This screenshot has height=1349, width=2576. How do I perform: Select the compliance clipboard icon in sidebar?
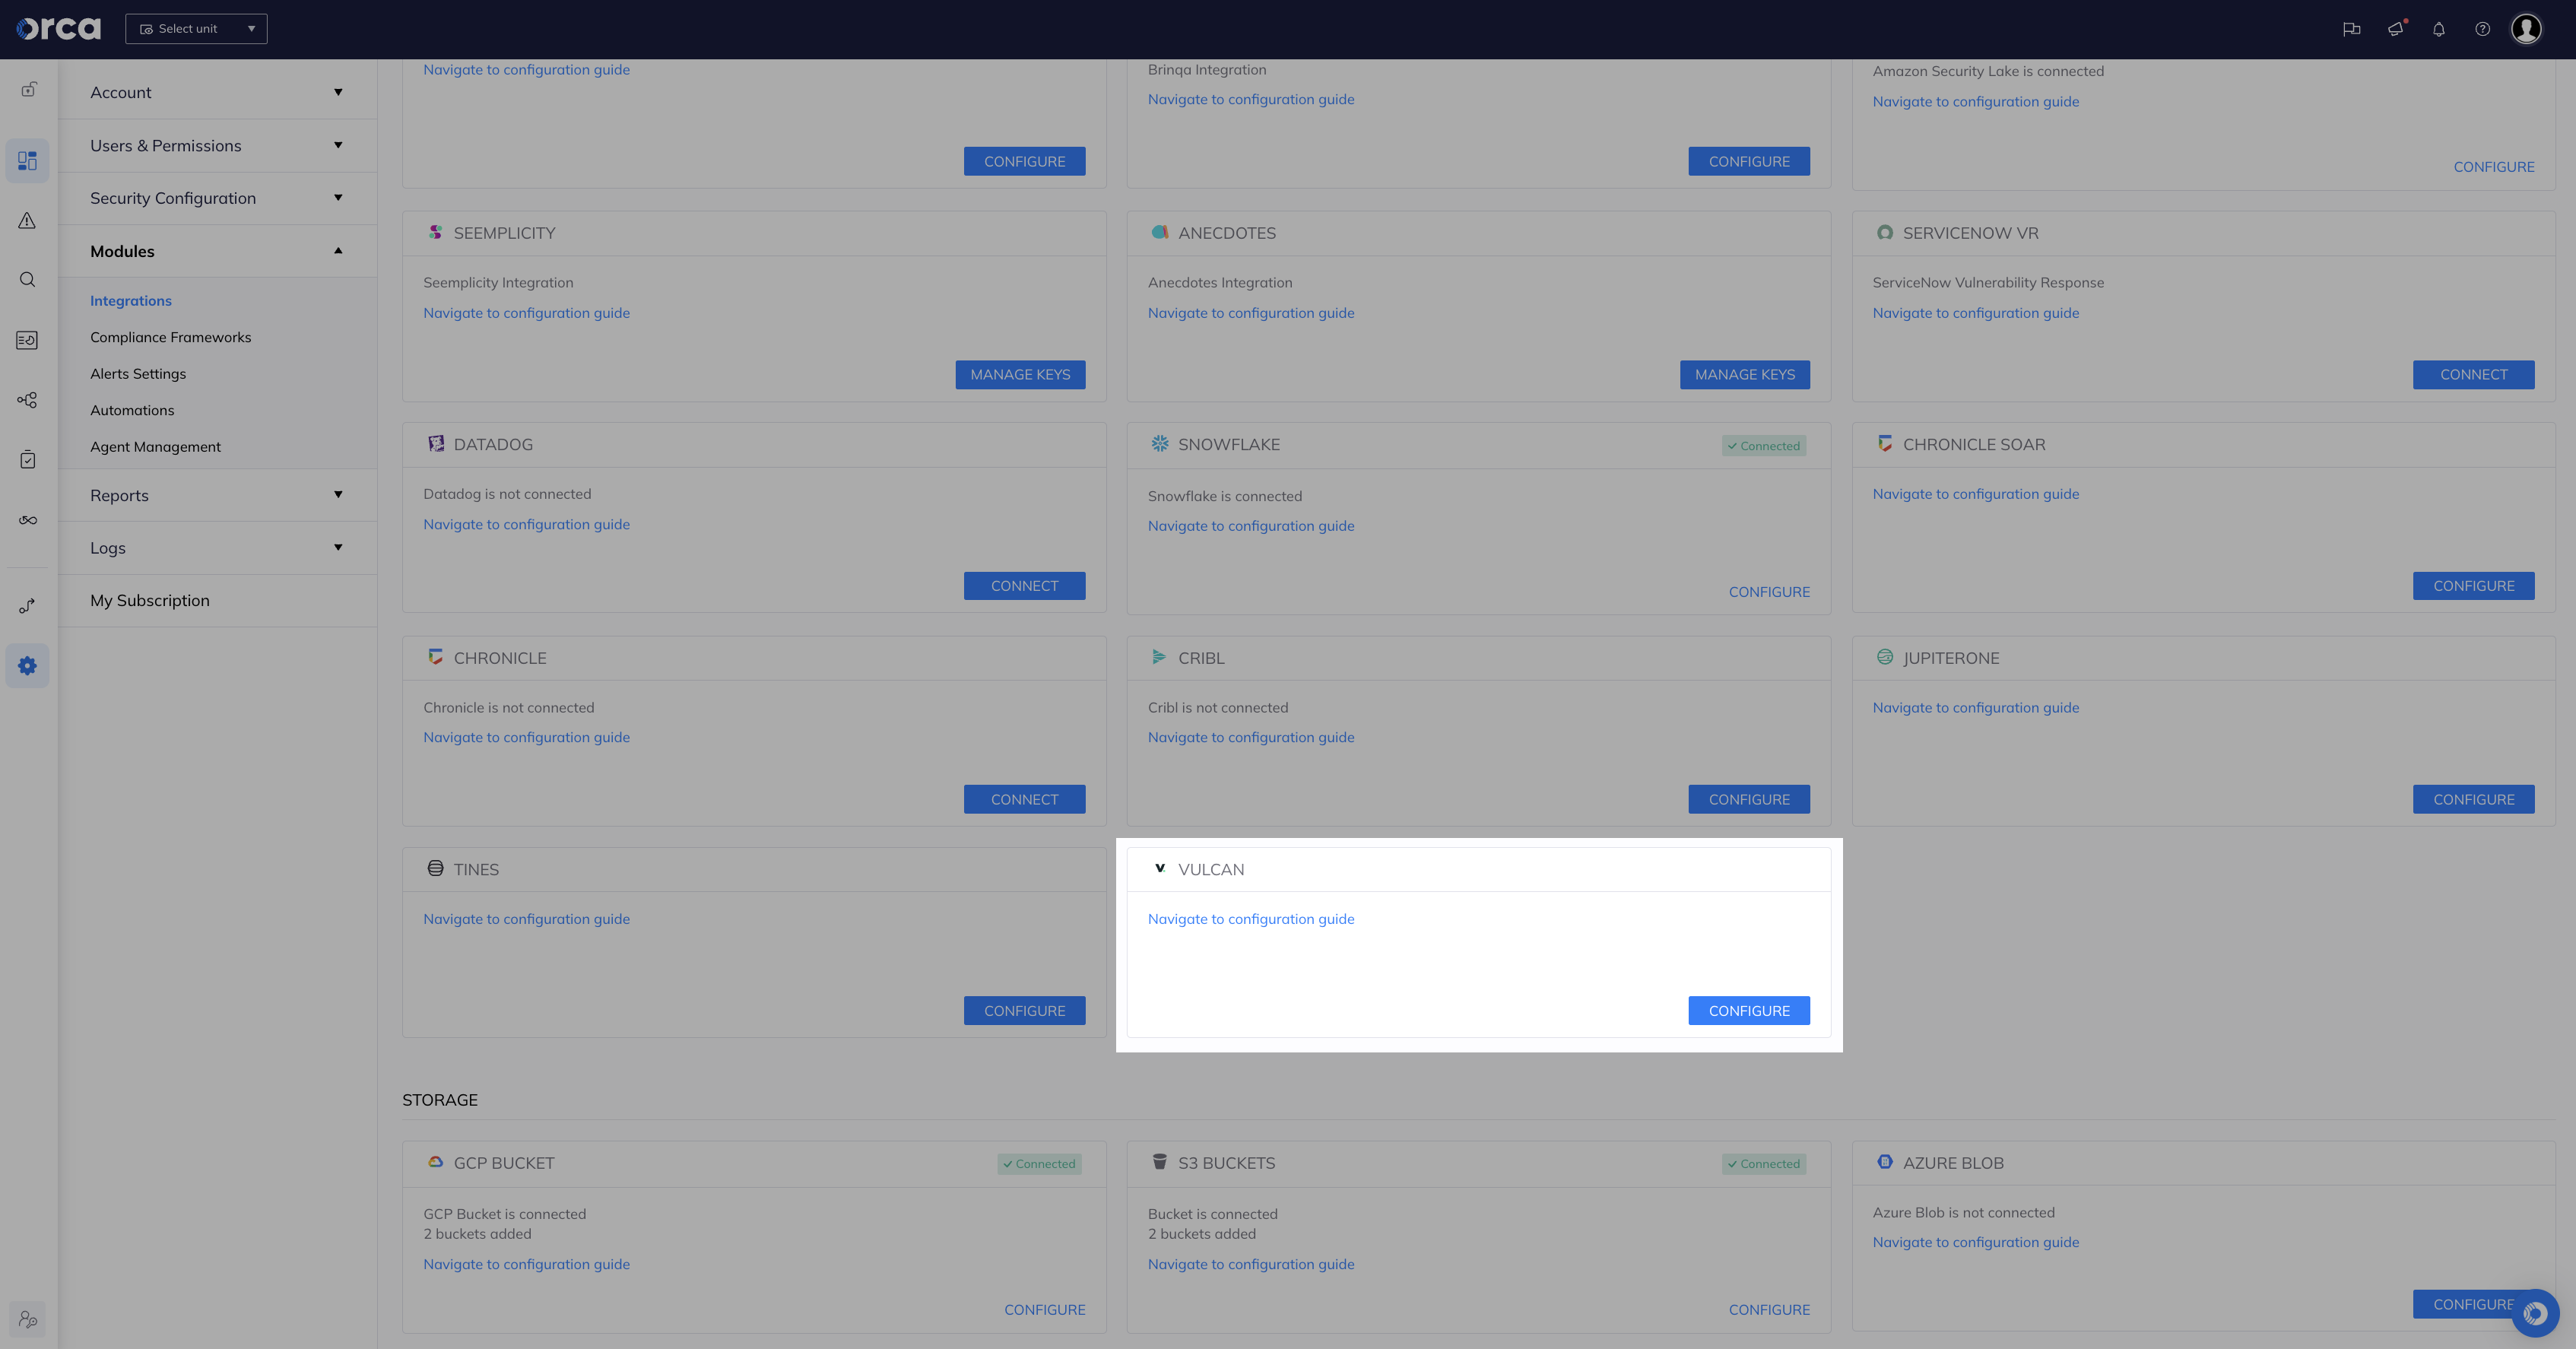tap(27, 459)
